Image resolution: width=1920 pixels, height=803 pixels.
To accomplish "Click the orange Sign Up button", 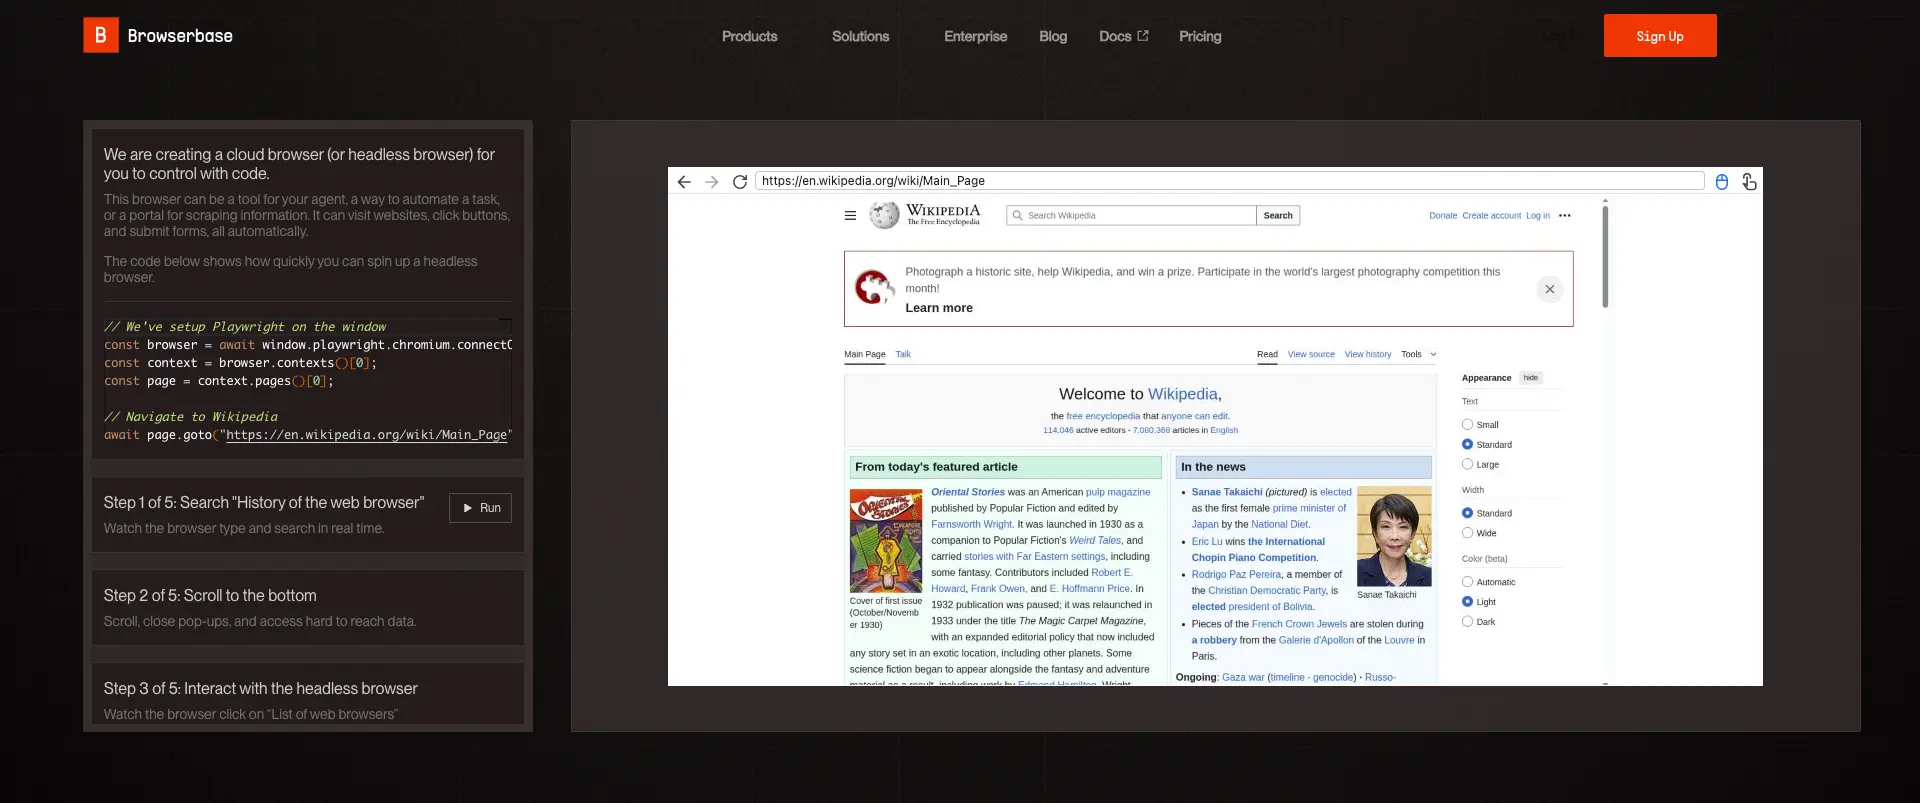I will click(1659, 36).
